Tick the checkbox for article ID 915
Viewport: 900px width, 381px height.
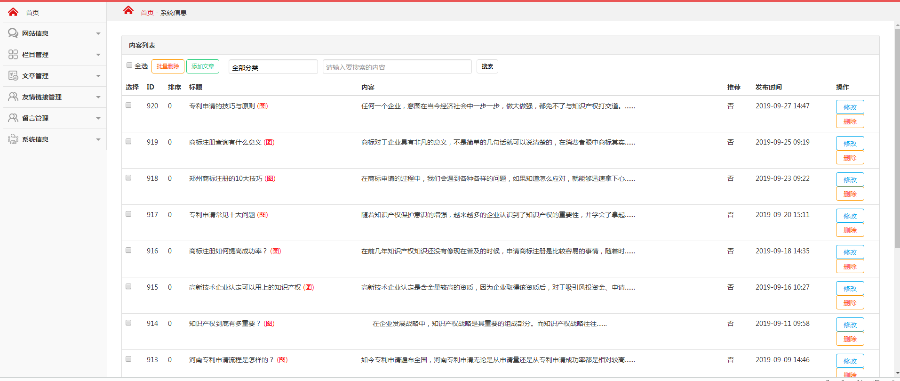coord(129,286)
